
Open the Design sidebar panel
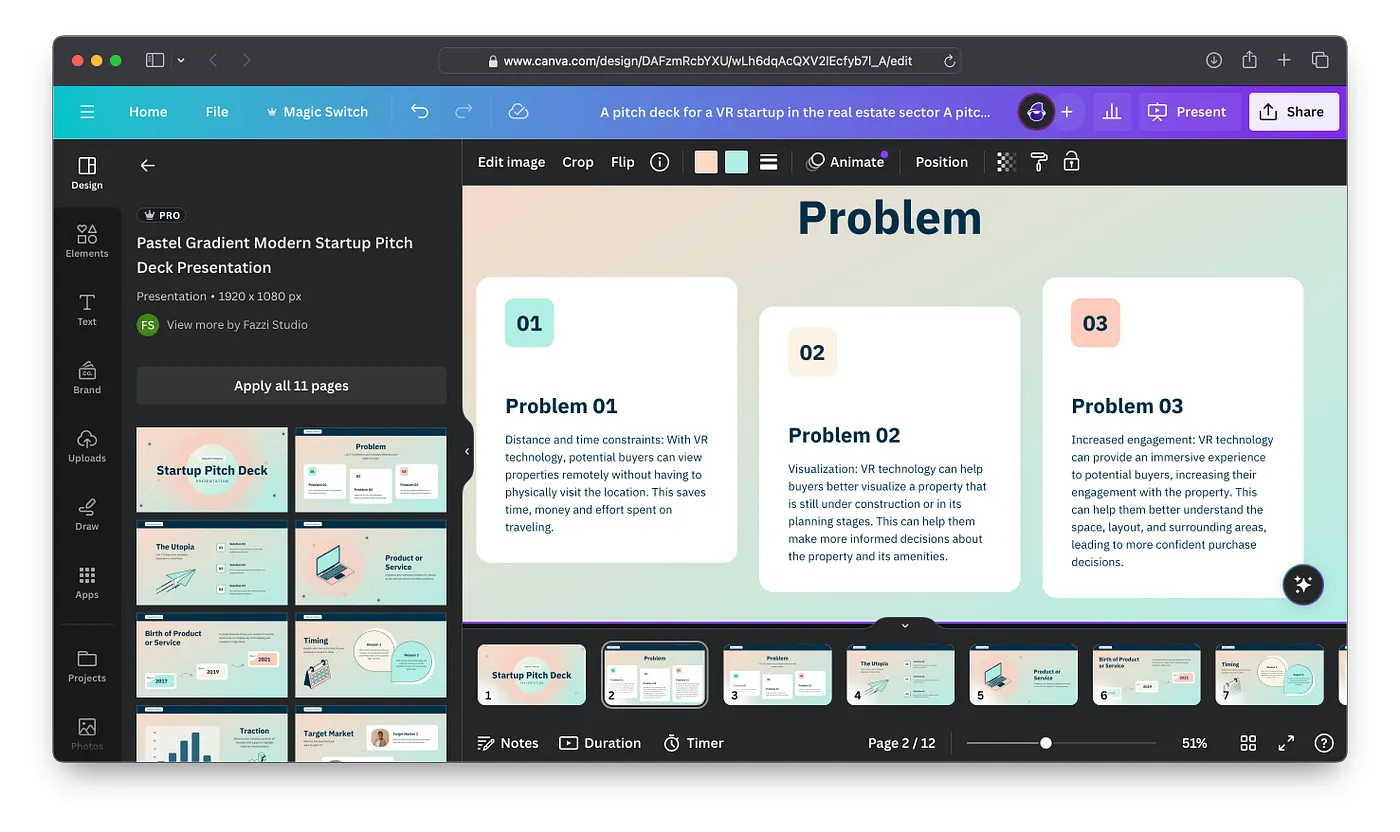(87, 172)
